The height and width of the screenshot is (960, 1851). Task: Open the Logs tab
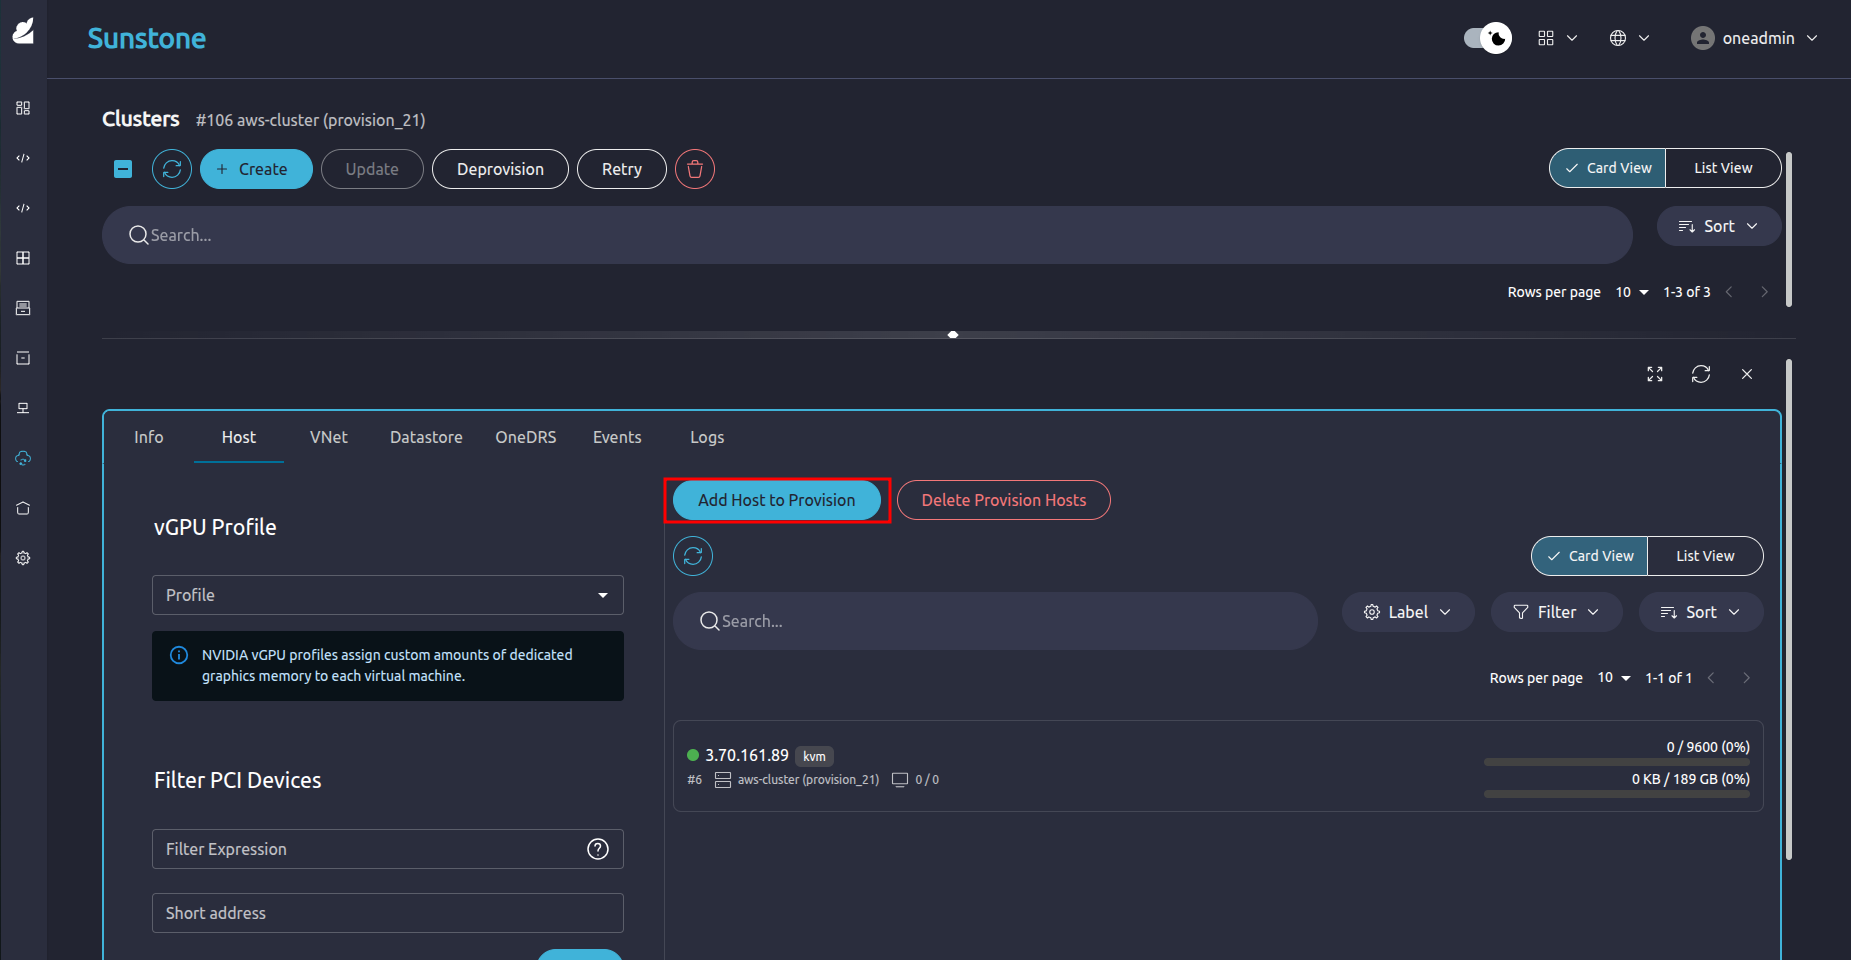[x=707, y=437]
